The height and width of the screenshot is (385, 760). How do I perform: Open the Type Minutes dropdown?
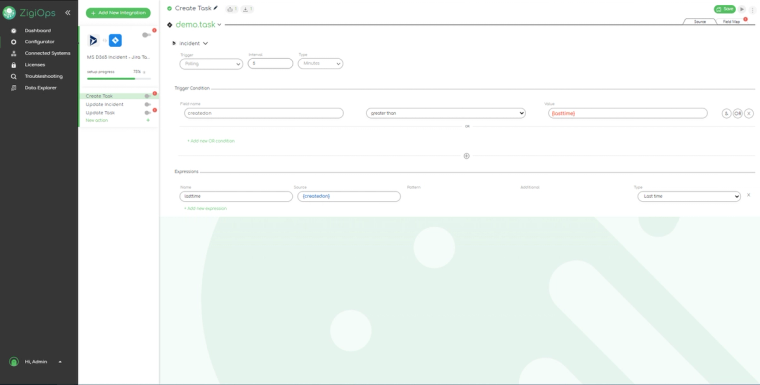tap(320, 64)
